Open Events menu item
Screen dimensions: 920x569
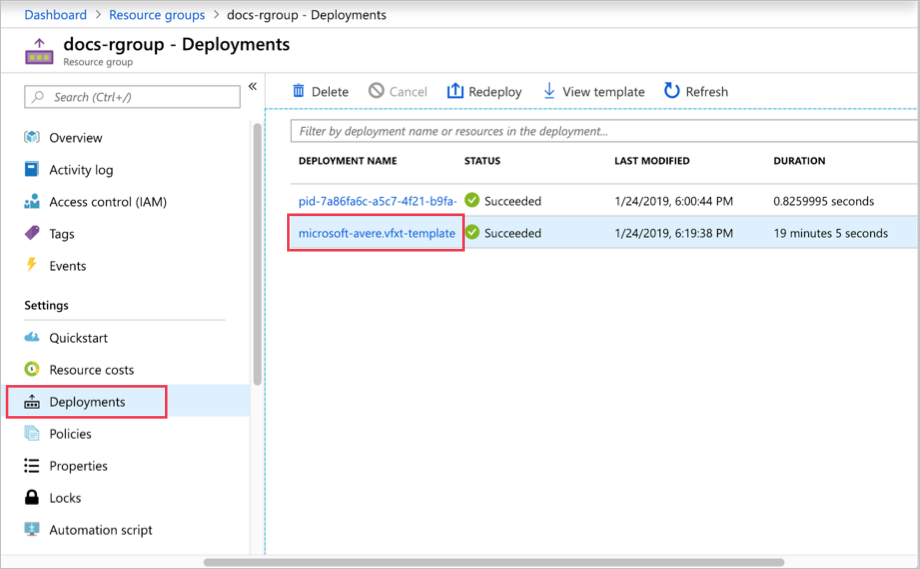67,266
